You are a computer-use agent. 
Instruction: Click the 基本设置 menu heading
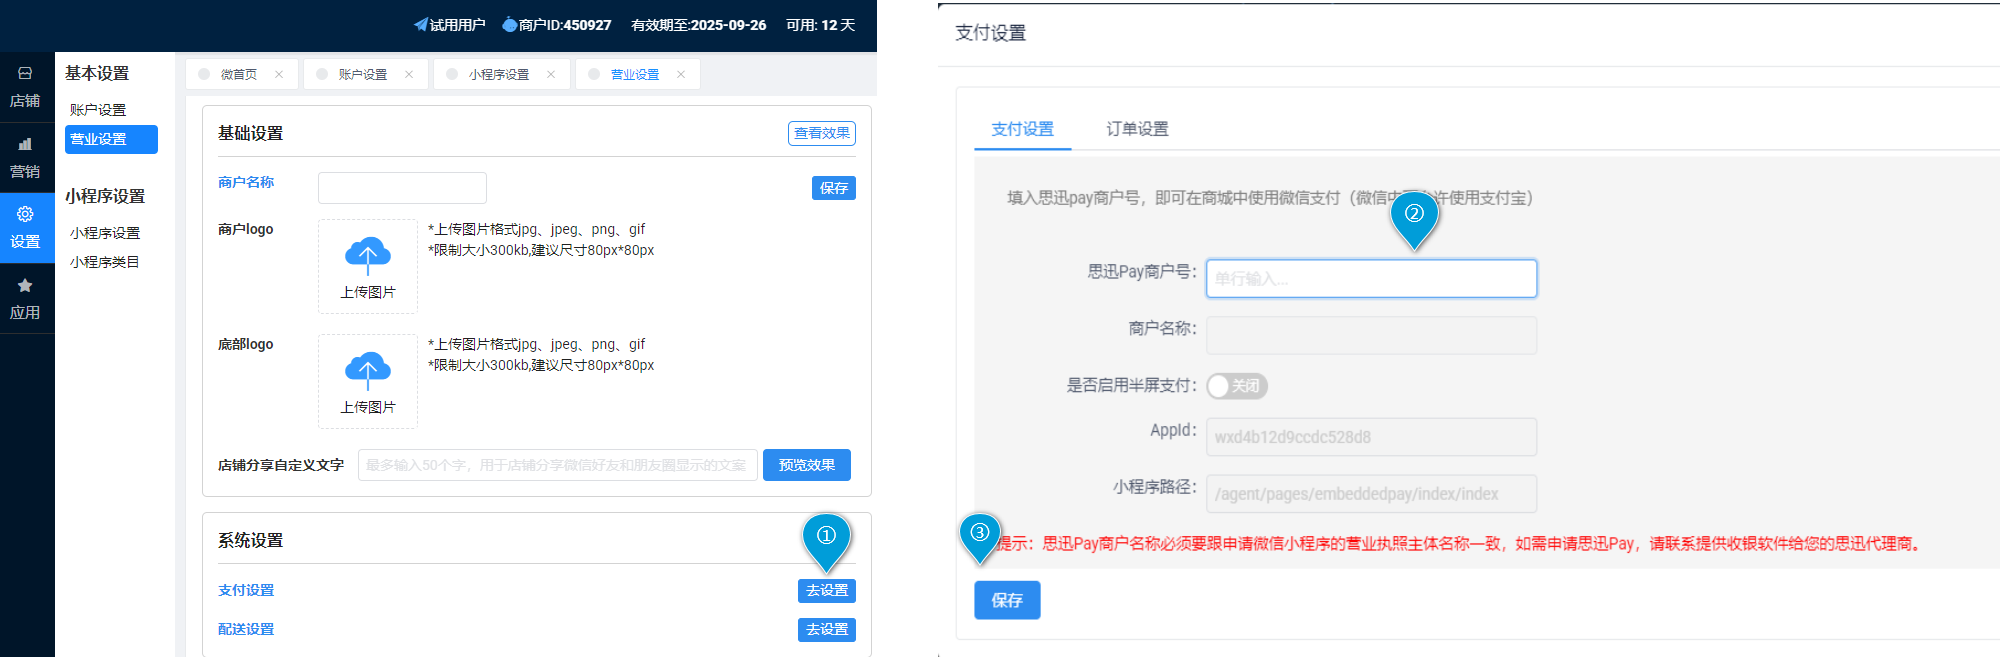[97, 73]
